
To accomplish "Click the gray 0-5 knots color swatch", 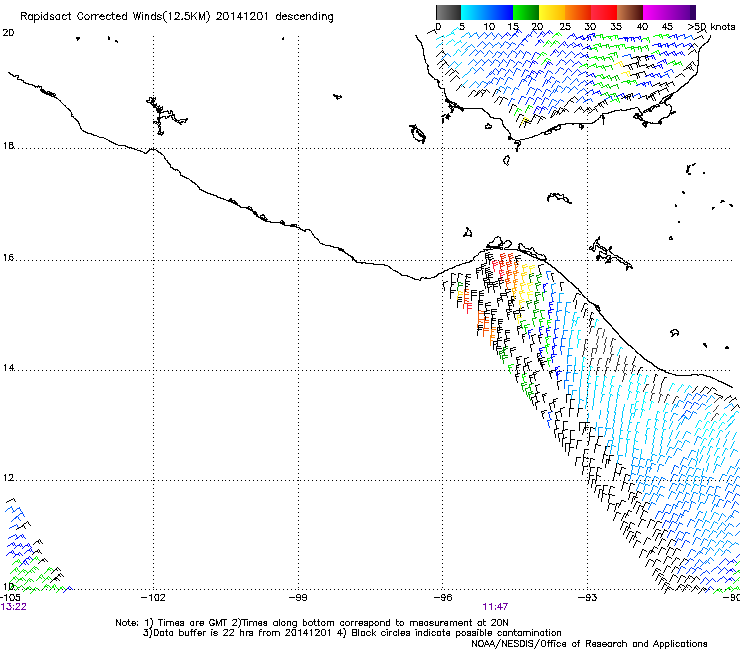I will (x=448, y=12).
